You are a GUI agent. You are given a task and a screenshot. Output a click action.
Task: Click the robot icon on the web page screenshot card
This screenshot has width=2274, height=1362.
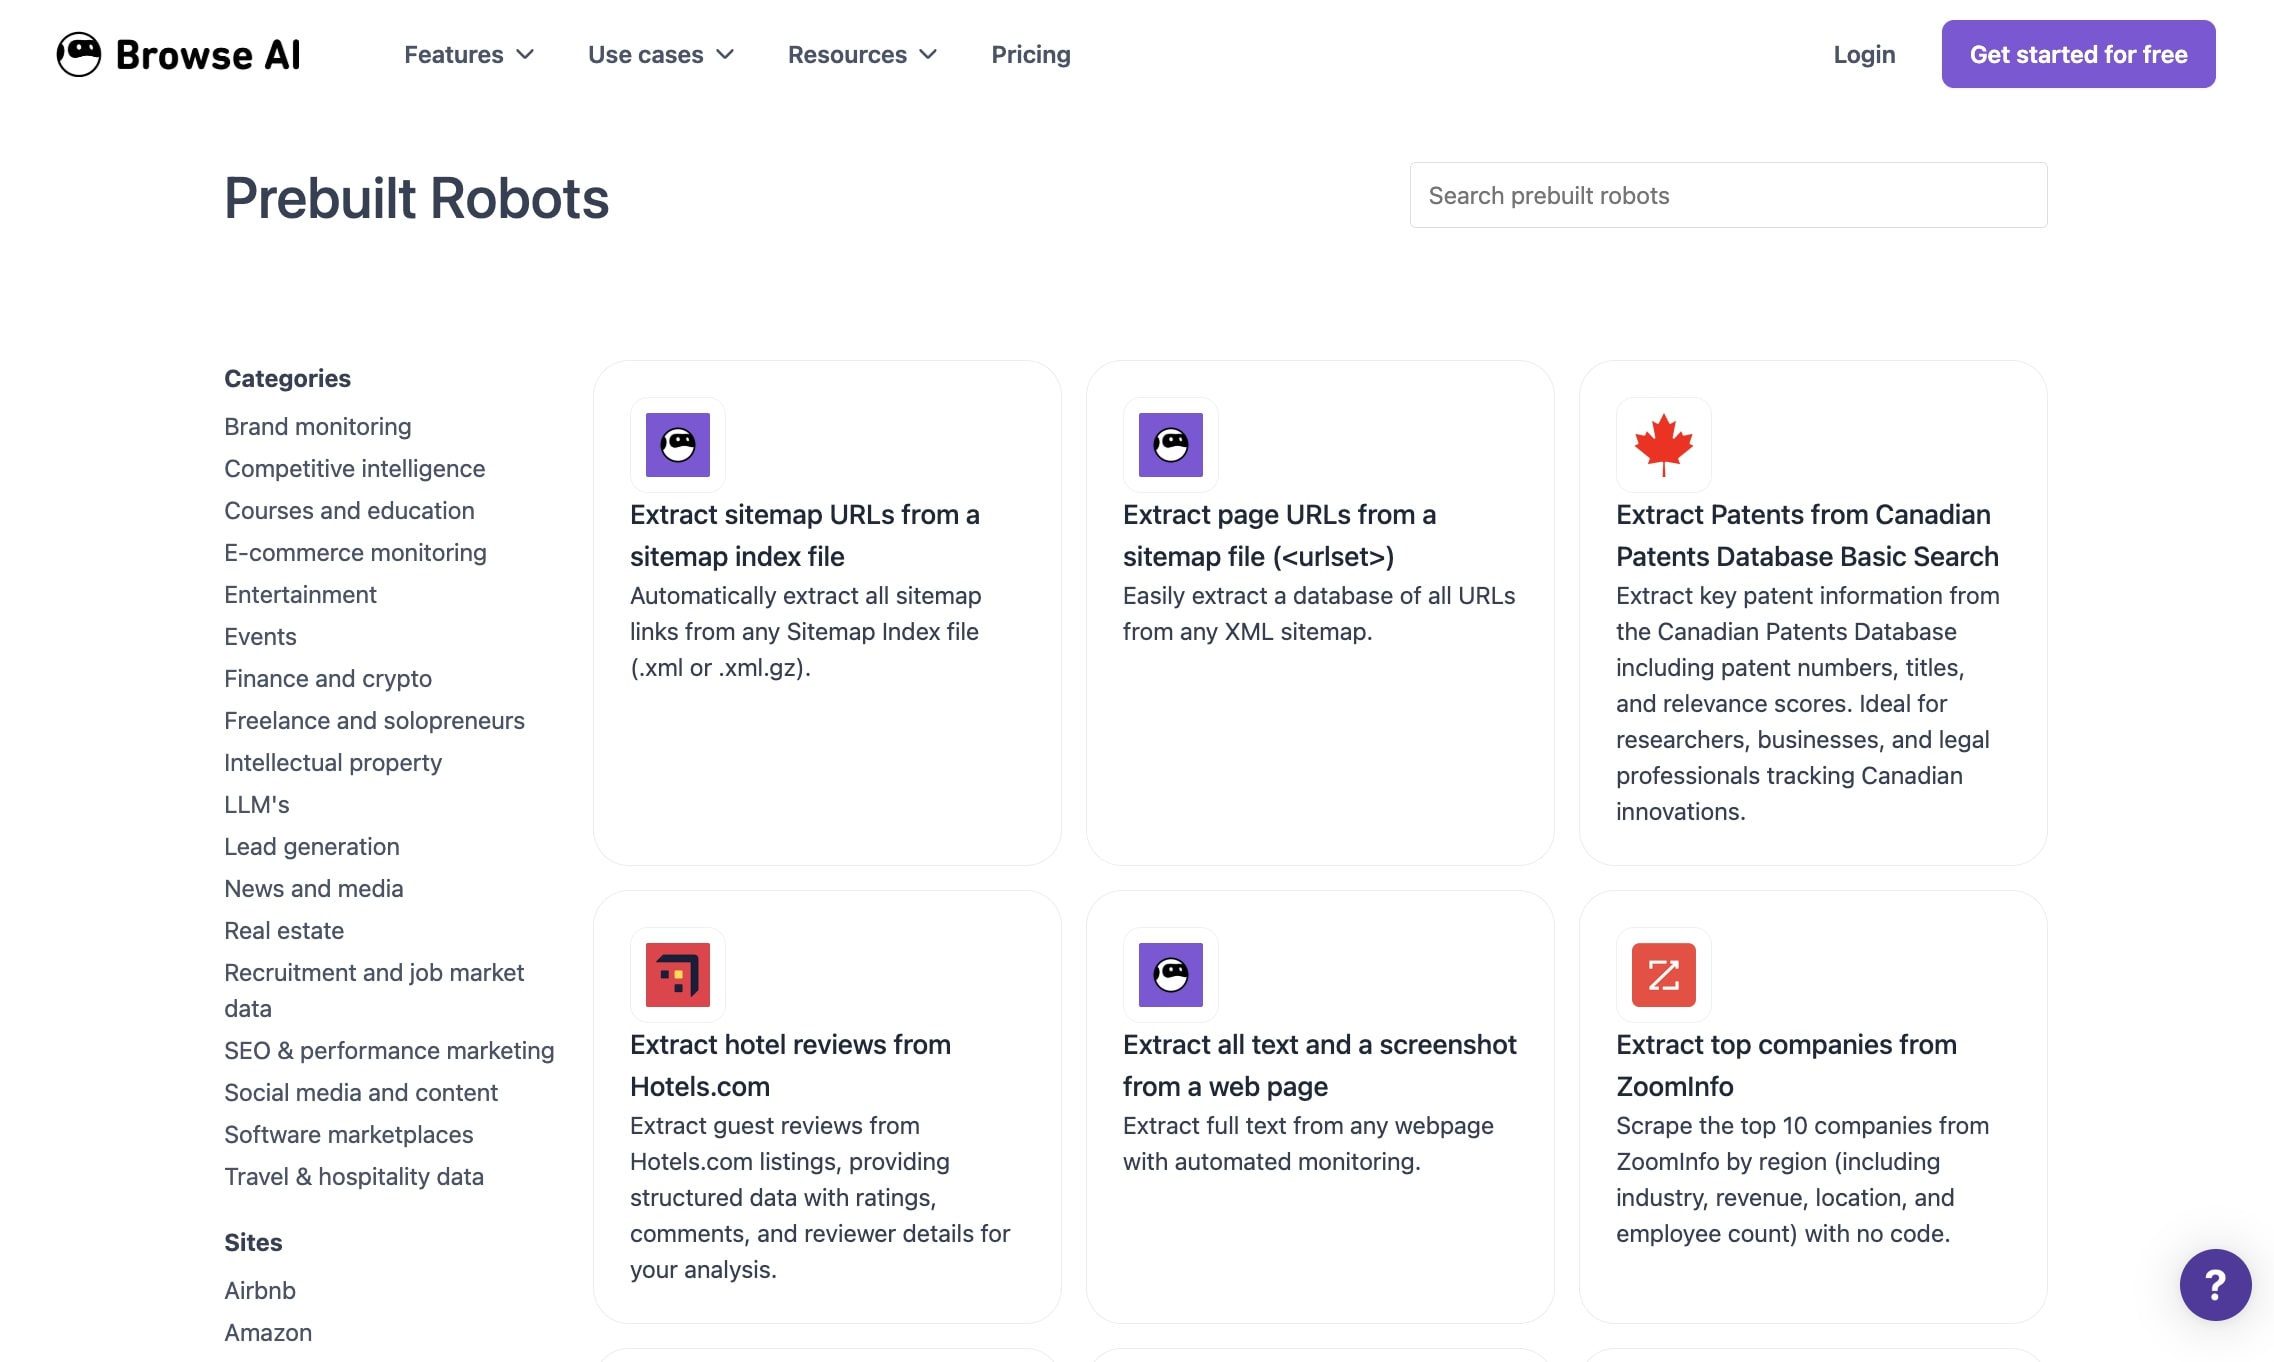point(1169,975)
